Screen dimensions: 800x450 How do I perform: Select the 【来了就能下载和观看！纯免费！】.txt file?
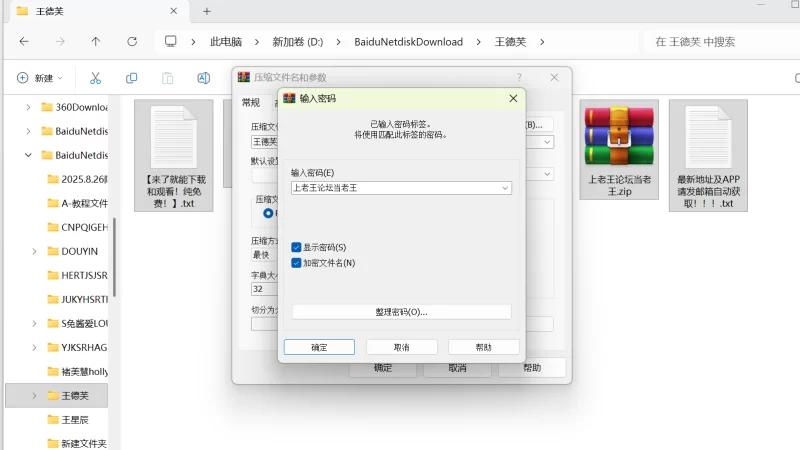point(173,155)
